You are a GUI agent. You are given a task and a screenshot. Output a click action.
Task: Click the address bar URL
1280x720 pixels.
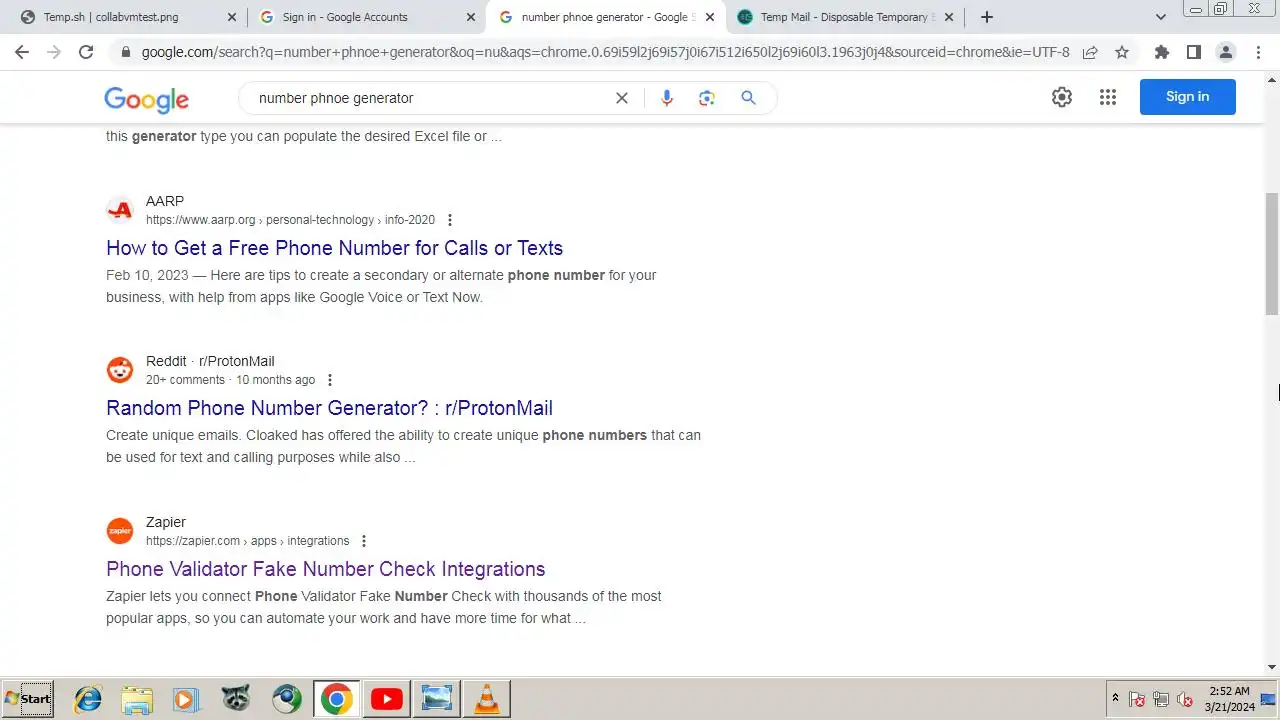point(605,52)
